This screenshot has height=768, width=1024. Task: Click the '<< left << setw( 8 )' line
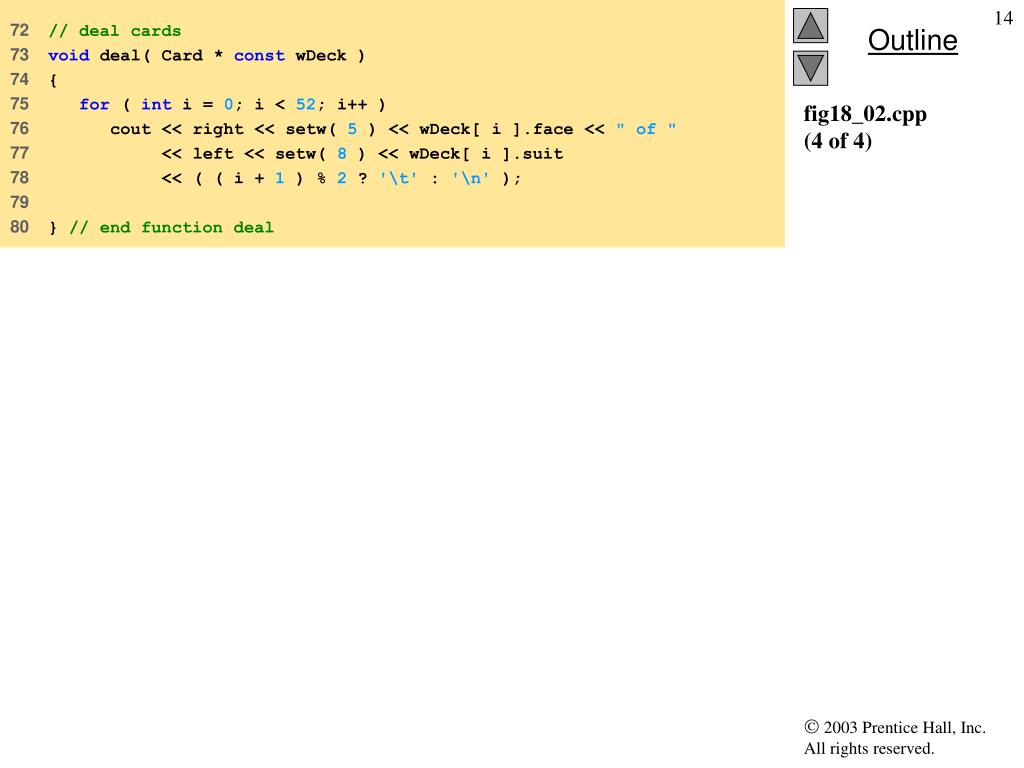pyautogui.click(x=362, y=154)
